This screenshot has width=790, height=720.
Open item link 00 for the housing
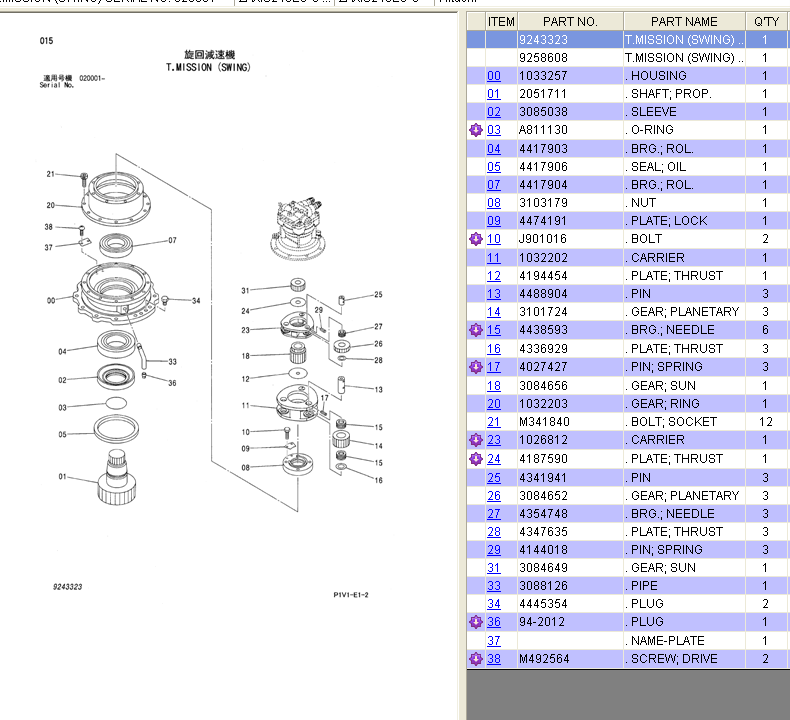click(494, 76)
